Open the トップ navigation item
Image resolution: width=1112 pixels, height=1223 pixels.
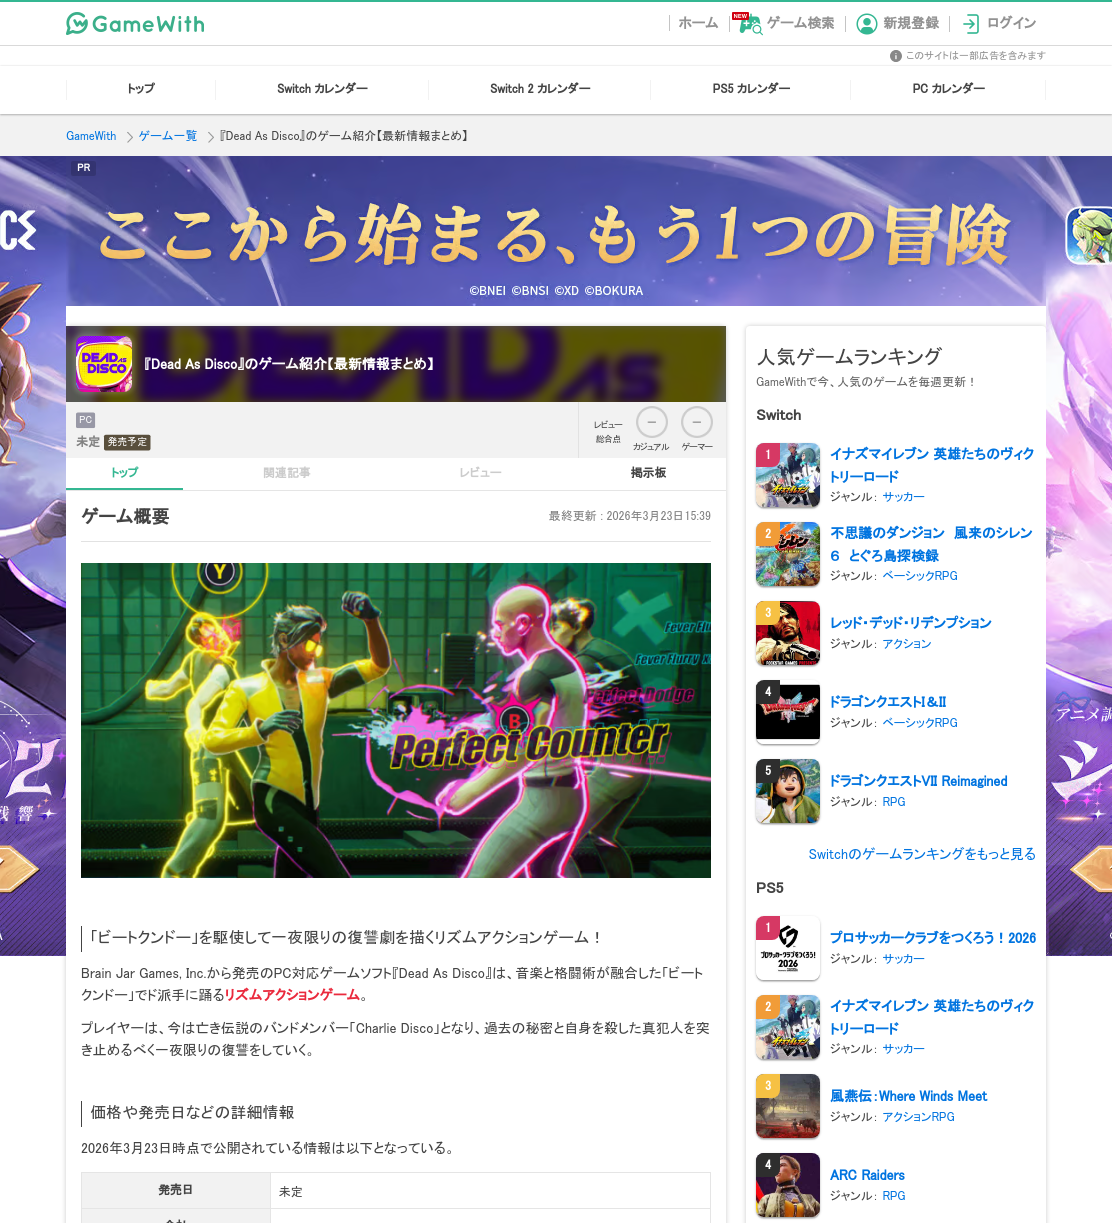(141, 89)
